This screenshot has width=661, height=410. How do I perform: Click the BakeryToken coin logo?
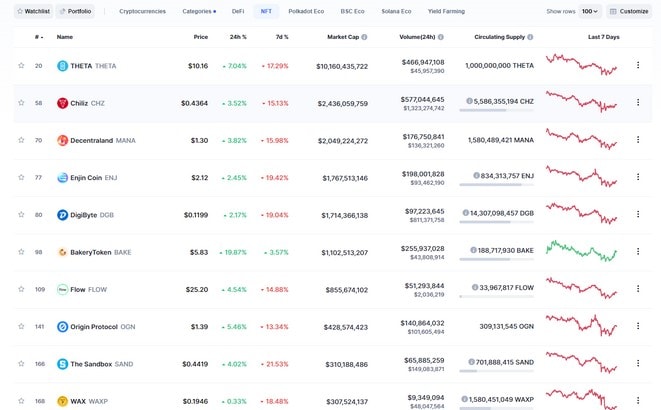tap(62, 252)
